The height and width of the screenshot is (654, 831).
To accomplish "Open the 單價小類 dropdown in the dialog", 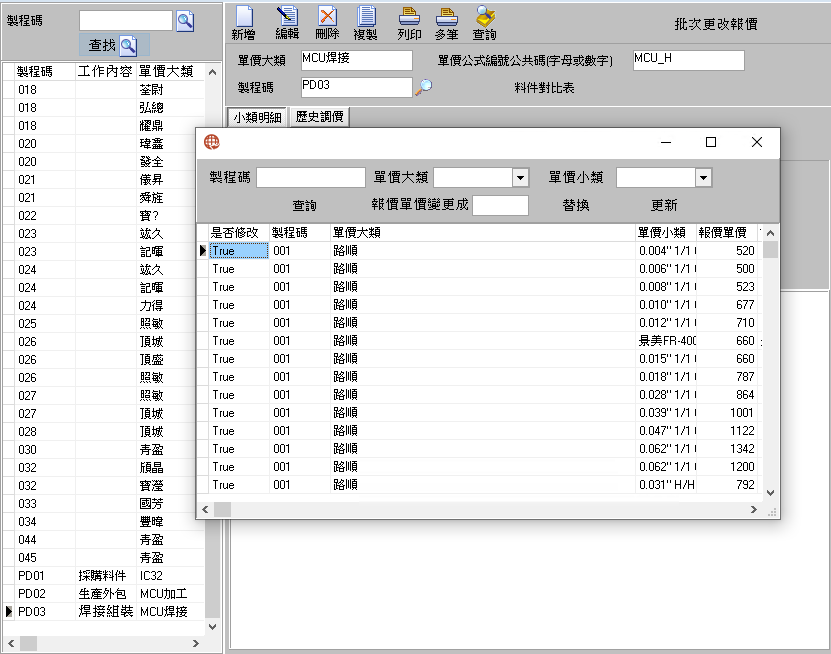I will [x=703, y=178].
